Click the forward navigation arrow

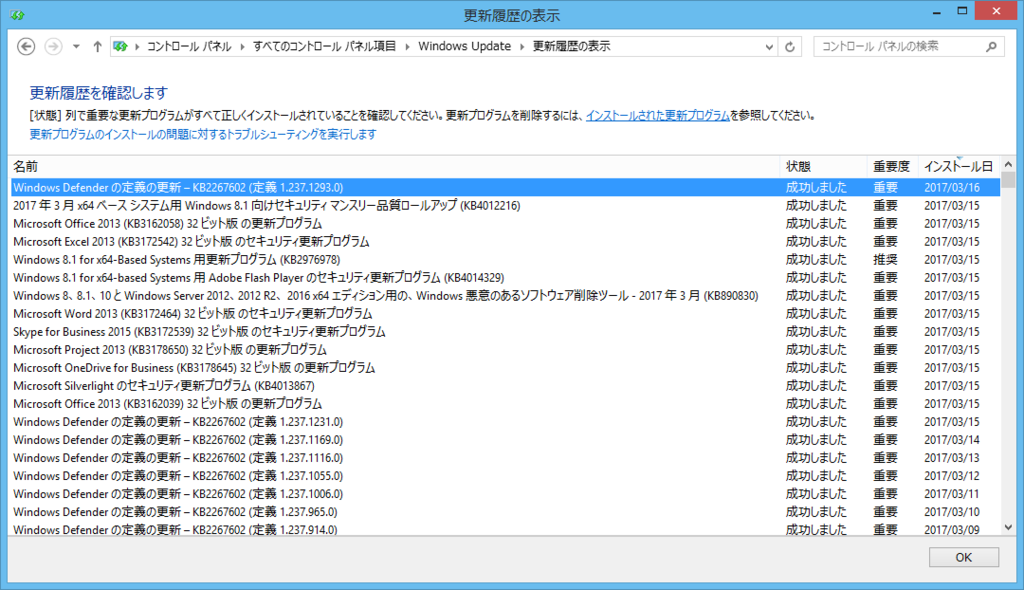click(x=54, y=46)
